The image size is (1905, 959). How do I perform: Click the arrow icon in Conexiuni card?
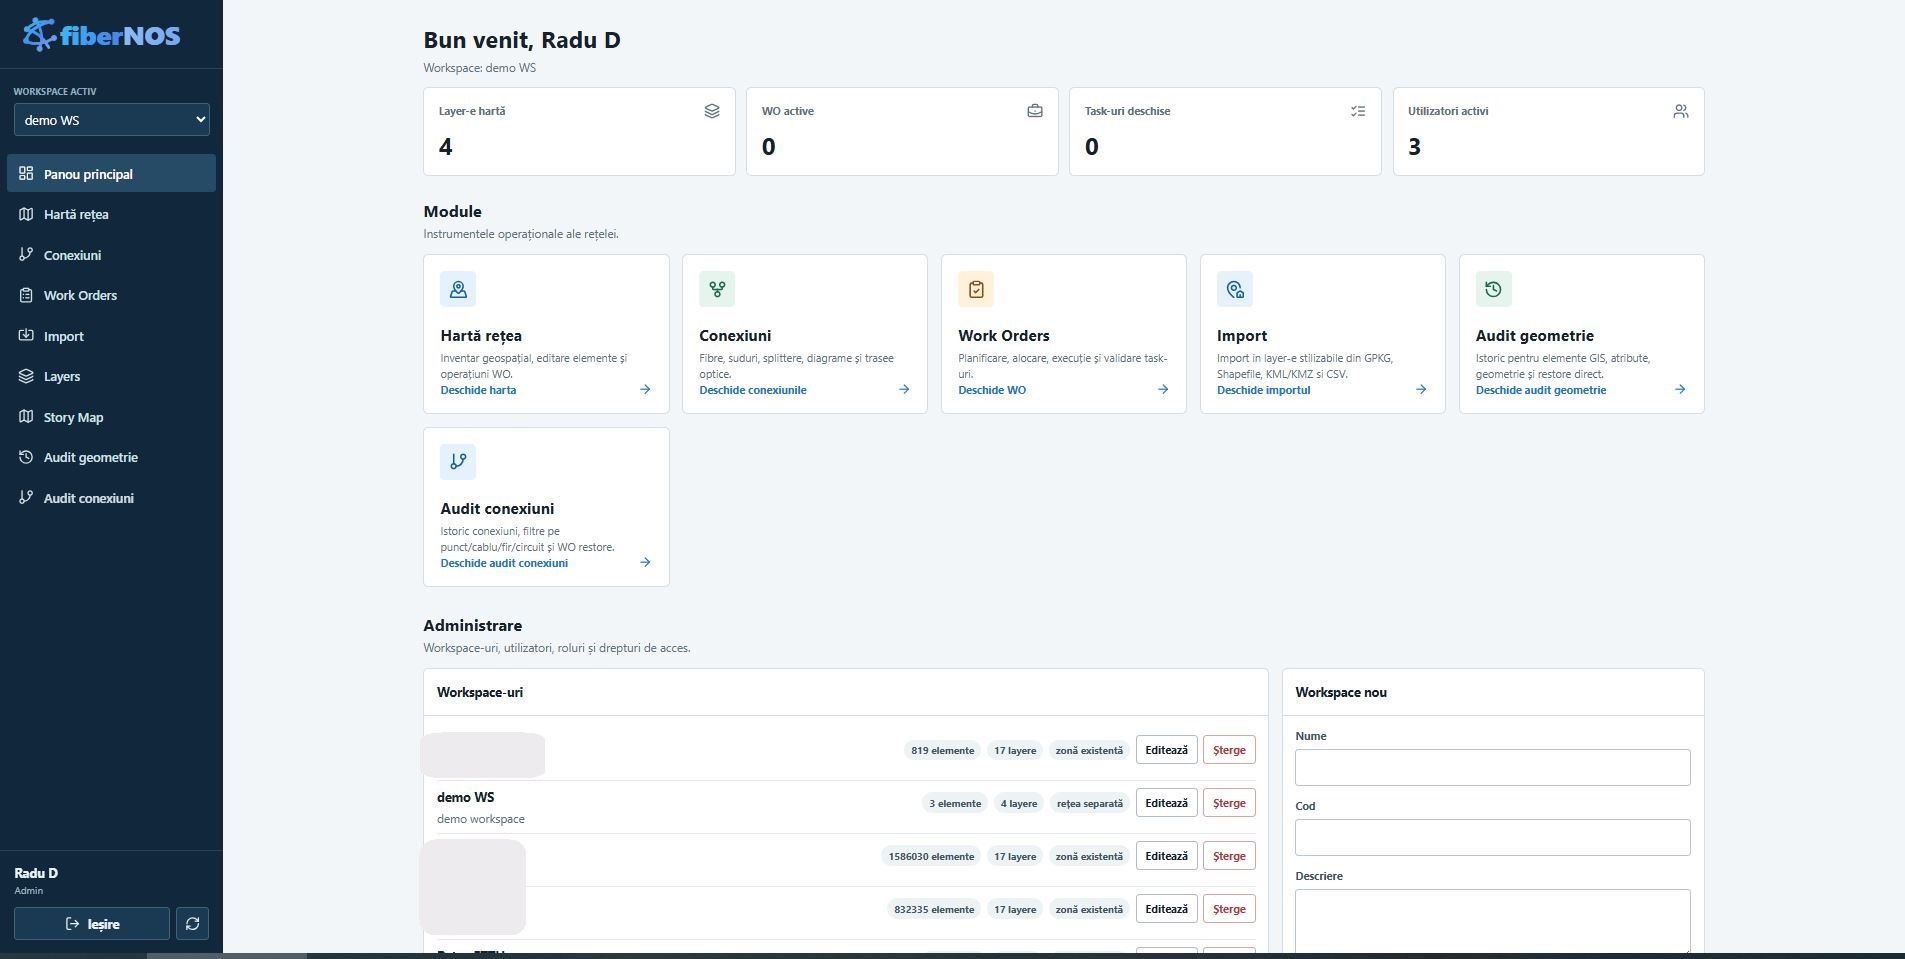tap(904, 390)
